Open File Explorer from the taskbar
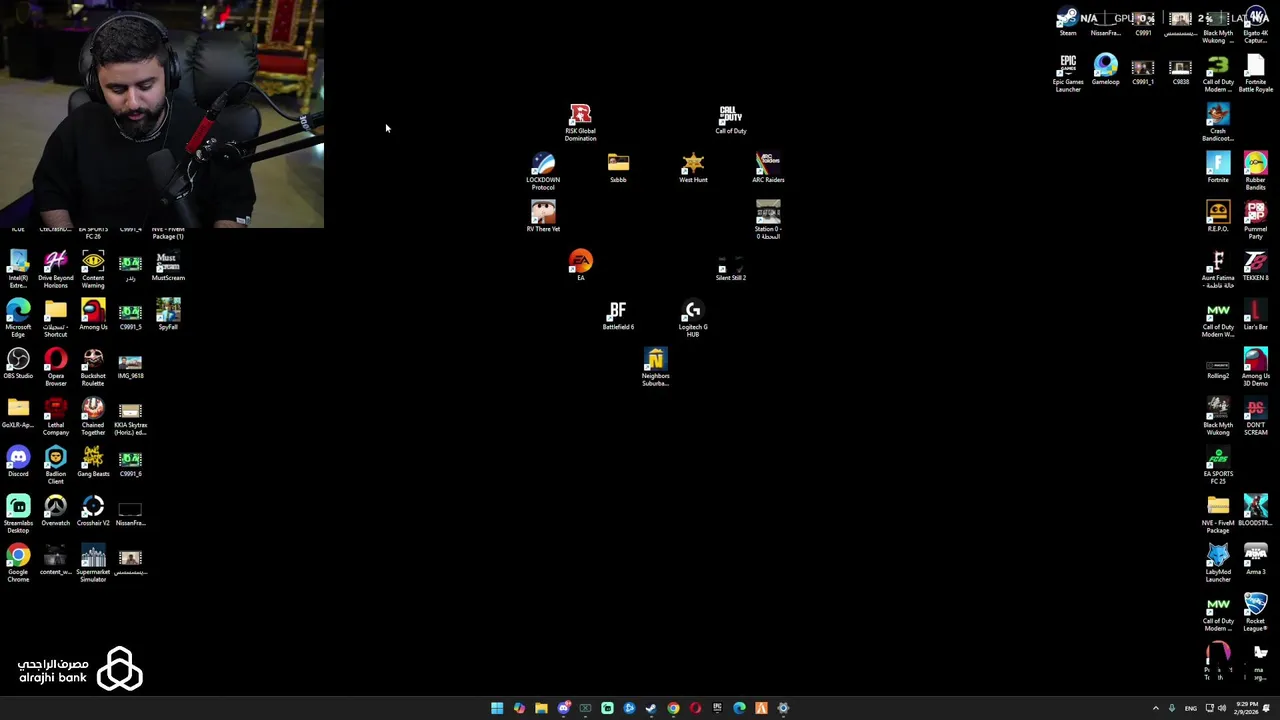This screenshot has height=720, width=1280. [541, 708]
